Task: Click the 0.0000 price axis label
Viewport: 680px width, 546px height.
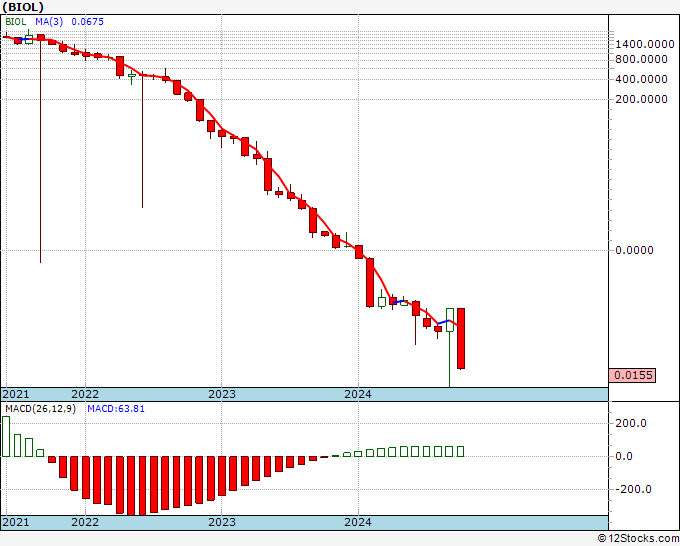Action: click(634, 250)
